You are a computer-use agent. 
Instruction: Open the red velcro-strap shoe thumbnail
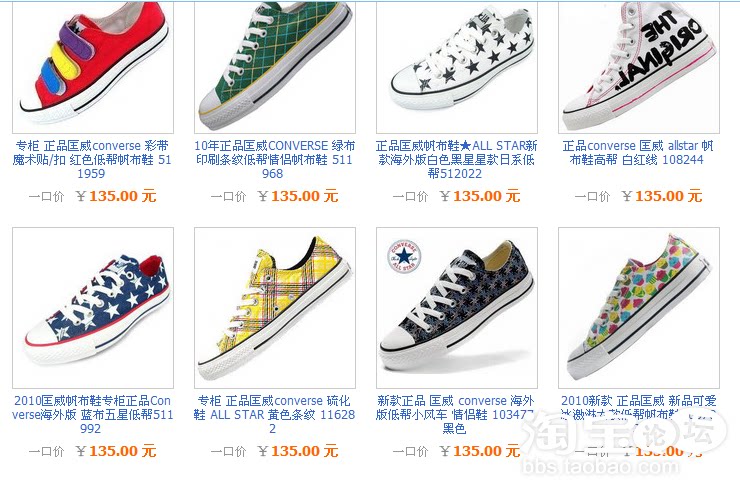point(93,67)
